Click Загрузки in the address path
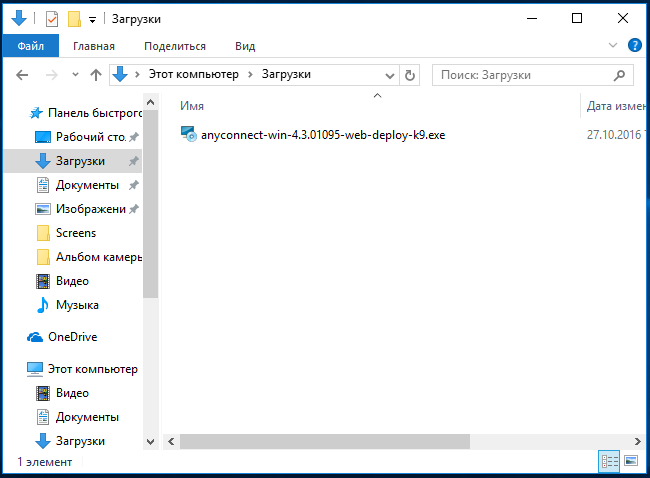Image resolution: width=650 pixels, height=478 pixels. [286, 74]
